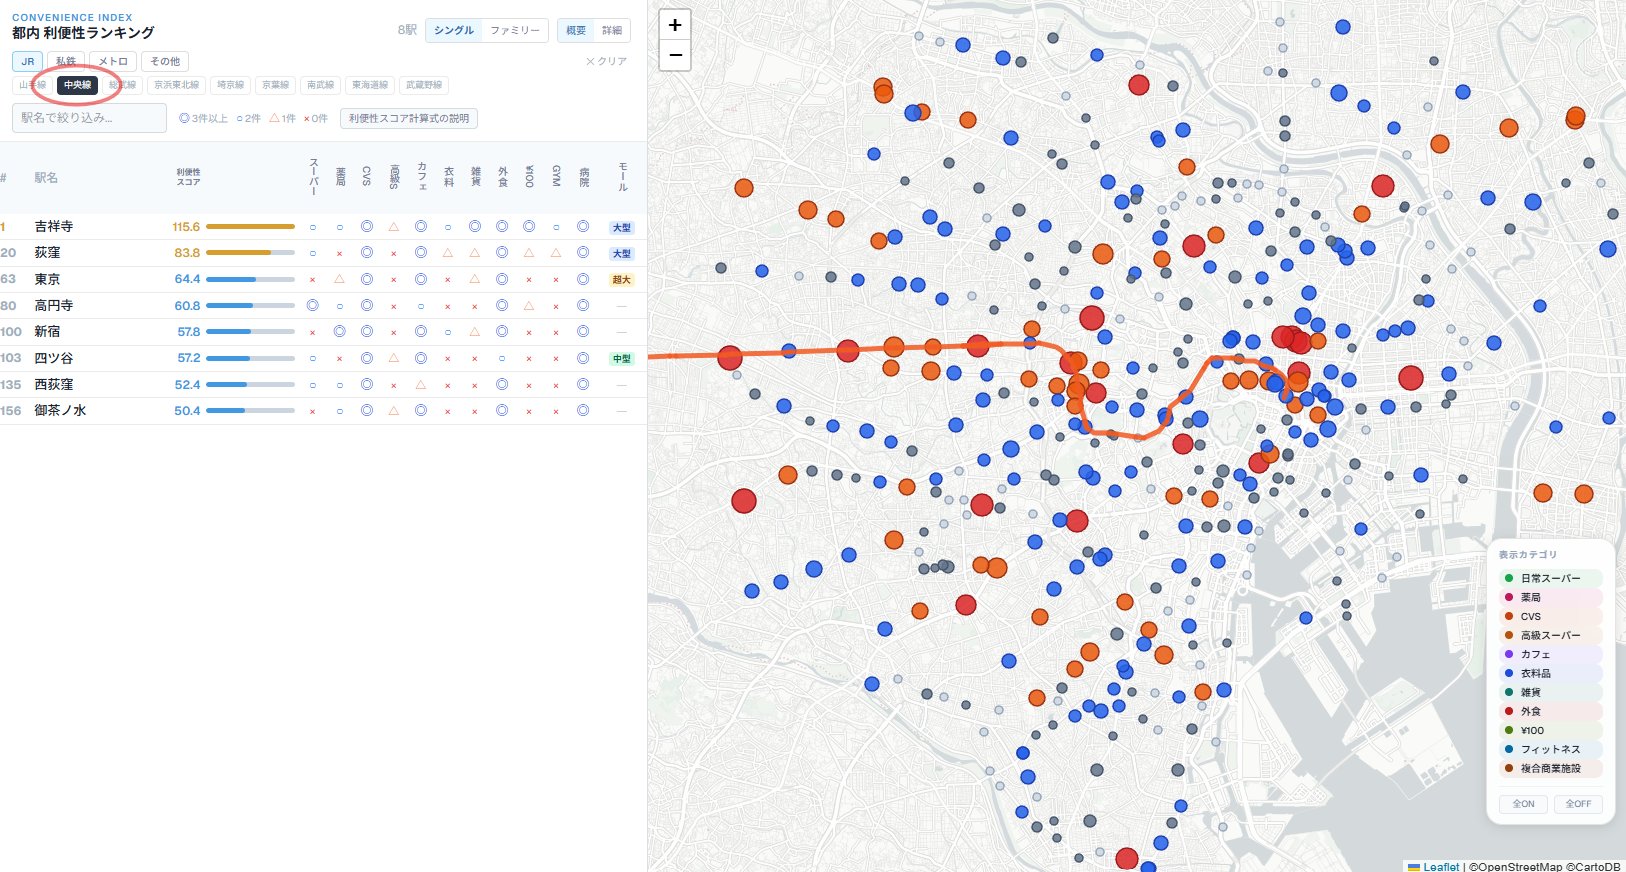Screen dimensions: 1626x872
Task: Select the 概要 view
Action: [576, 31]
